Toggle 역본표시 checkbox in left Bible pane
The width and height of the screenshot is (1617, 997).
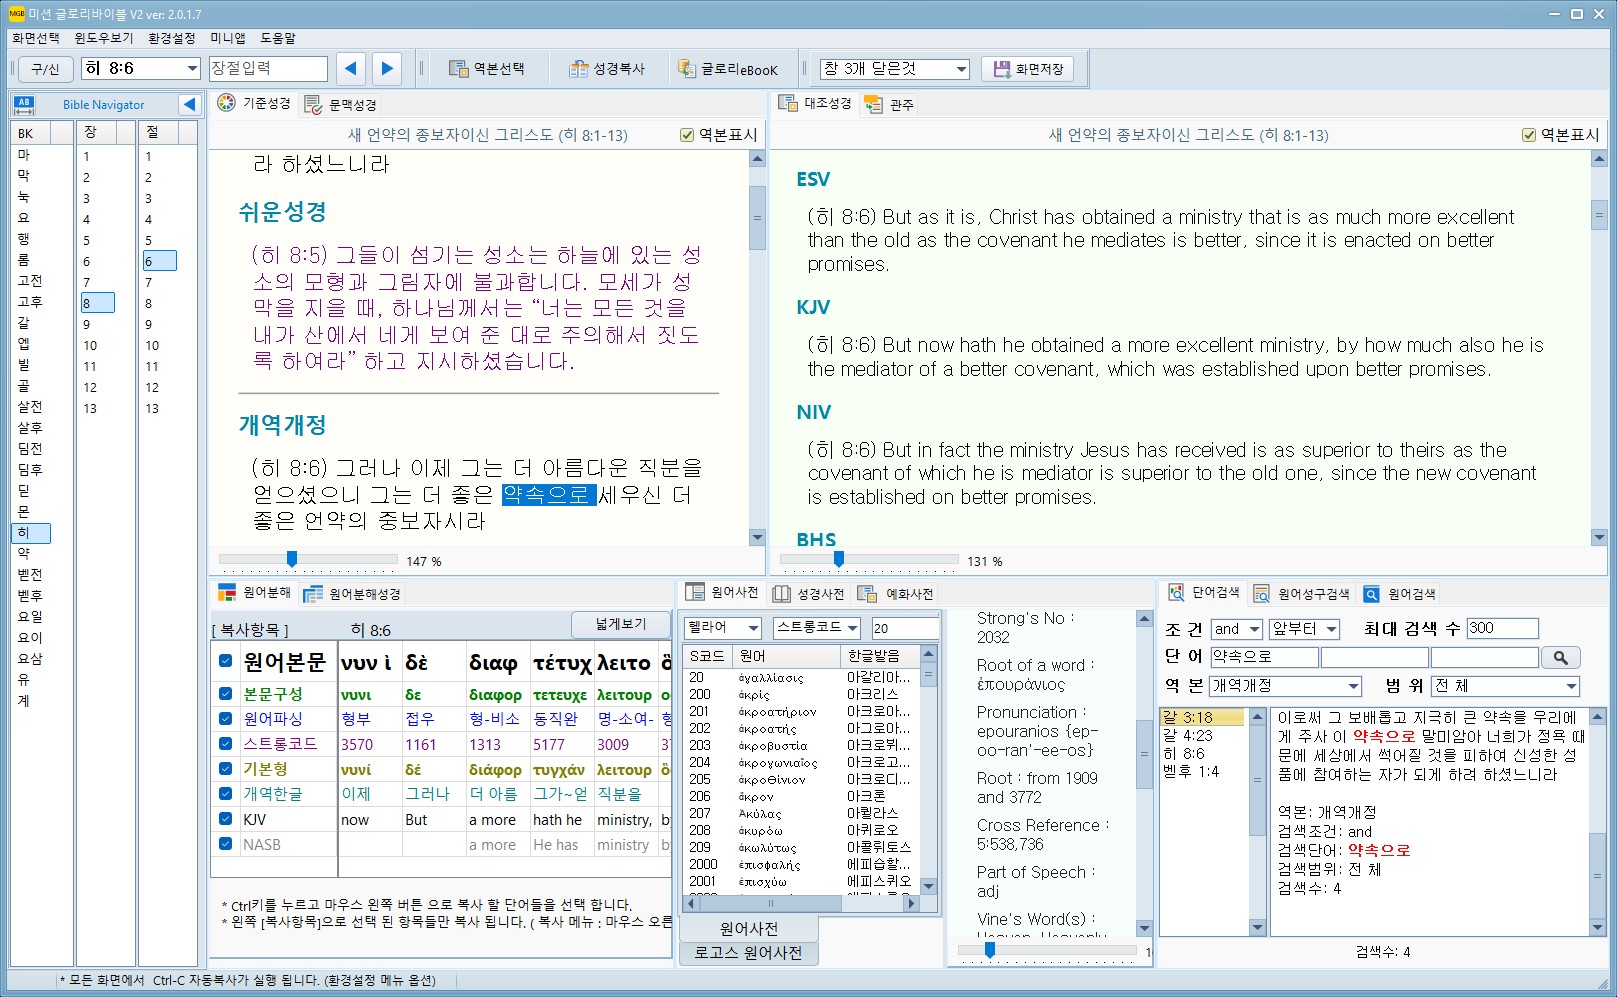coord(687,135)
